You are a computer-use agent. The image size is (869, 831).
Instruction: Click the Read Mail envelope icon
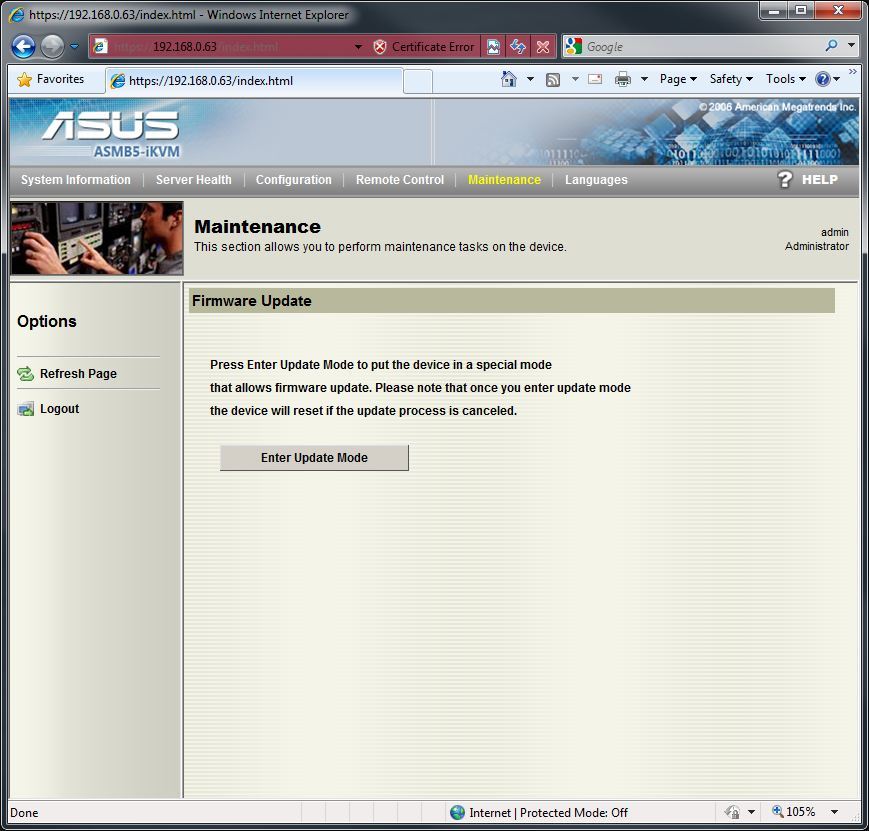(x=595, y=79)
